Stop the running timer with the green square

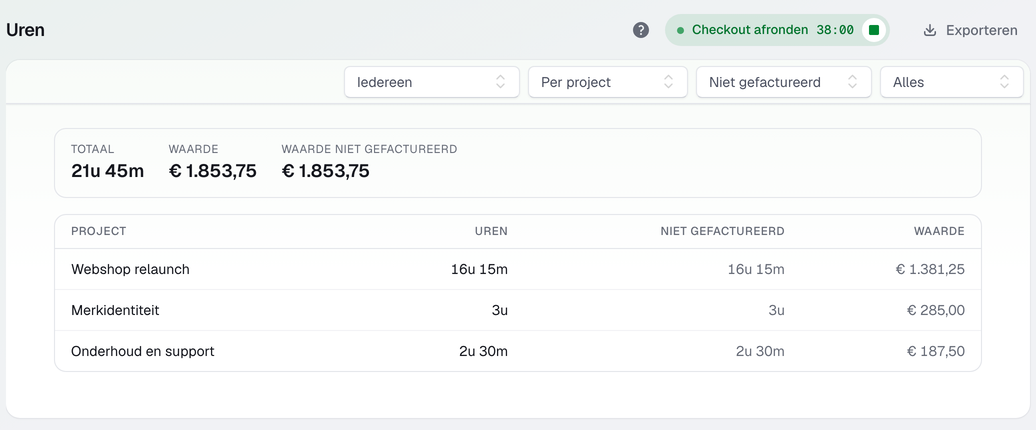click(873, 30)
